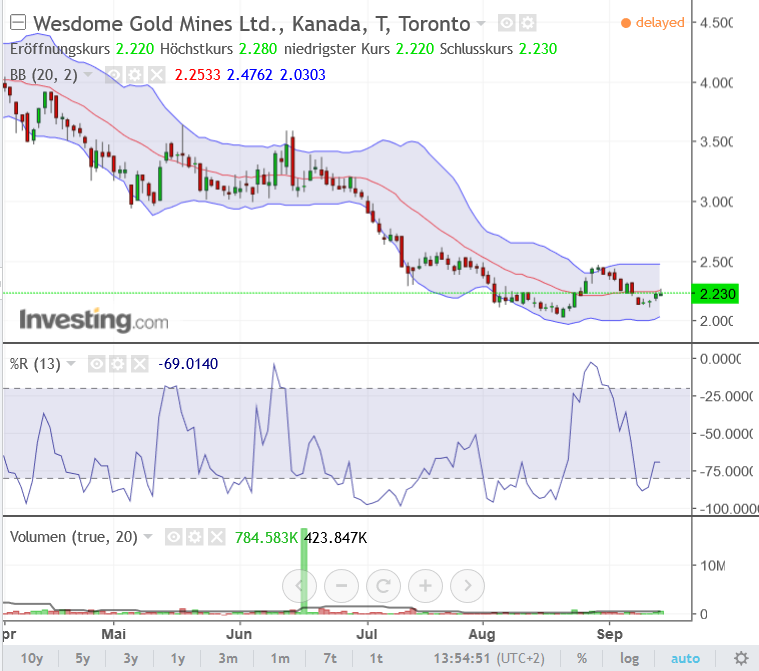Click the tall green volume spike bar
This screenshot has width=759, height=671.
pyautogui.click(x=304, y=571)
